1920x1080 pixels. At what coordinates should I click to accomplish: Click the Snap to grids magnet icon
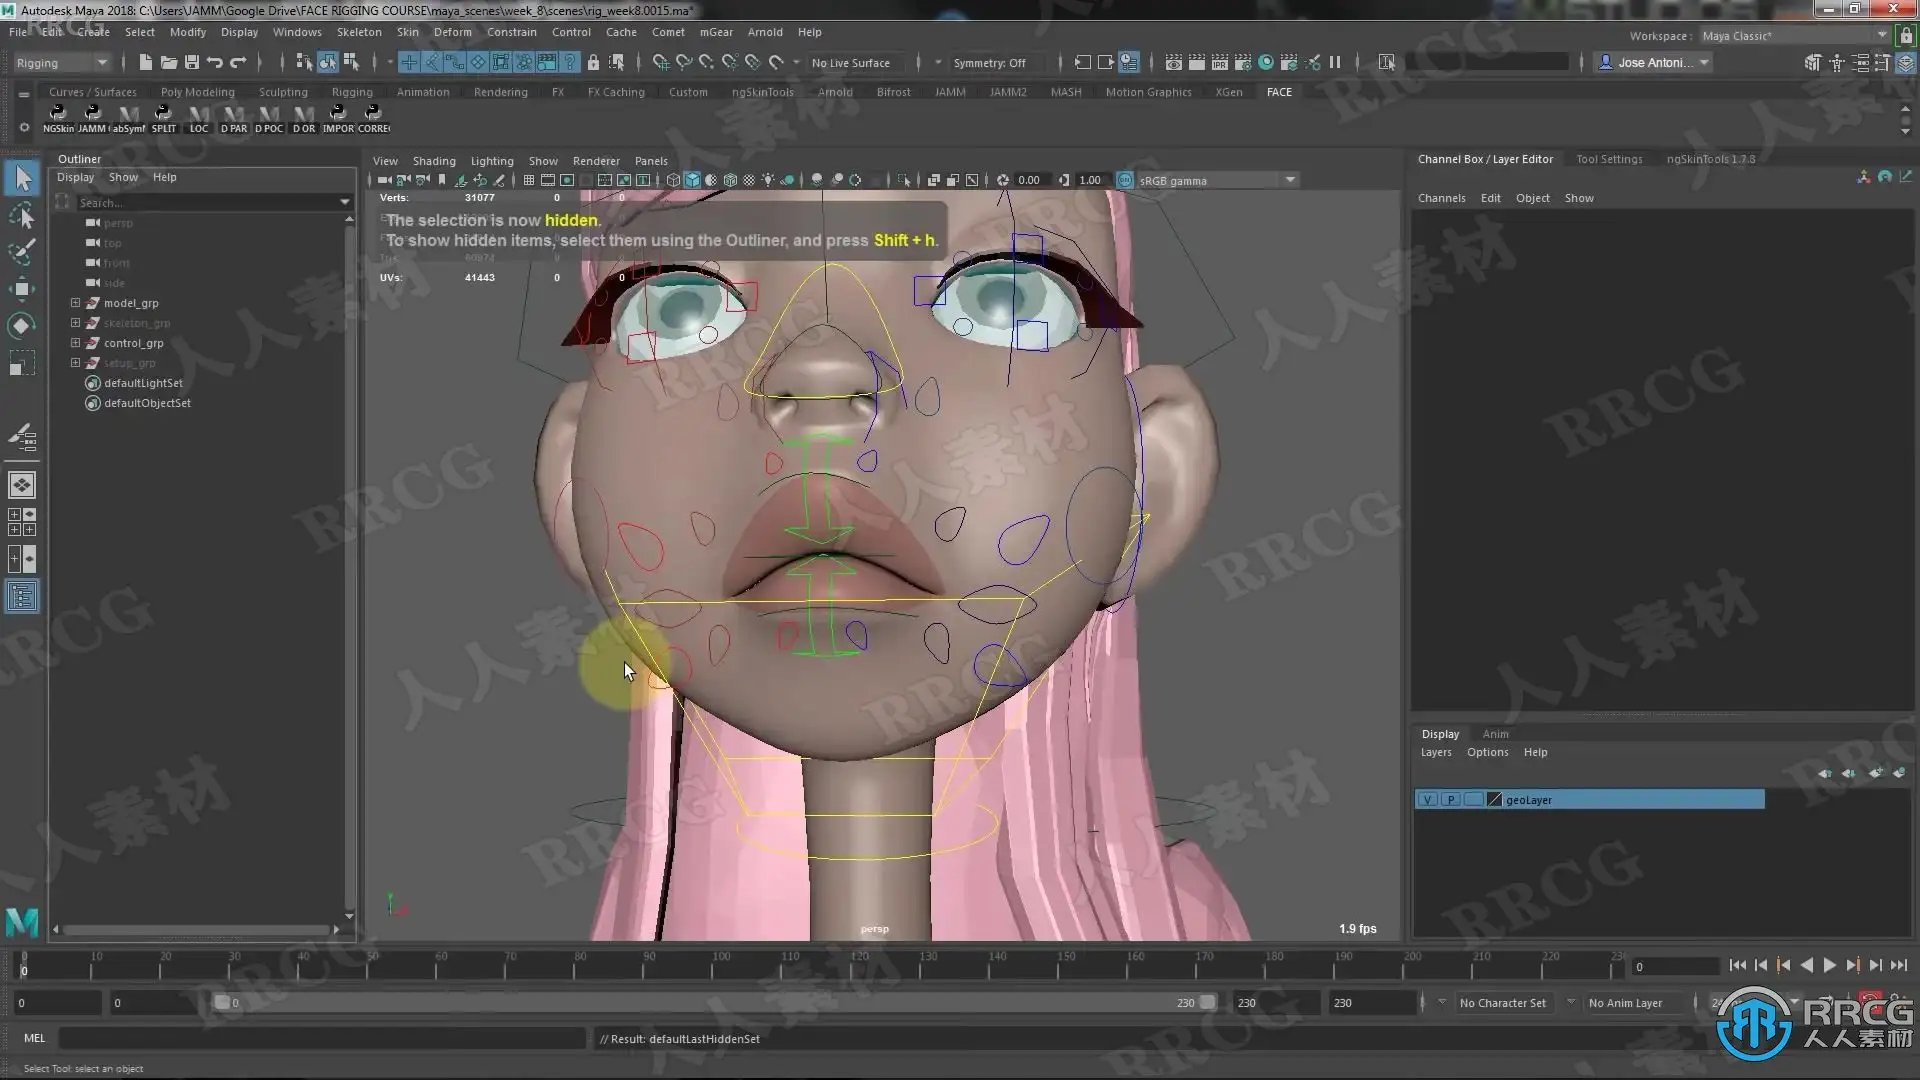pos(660,62)
